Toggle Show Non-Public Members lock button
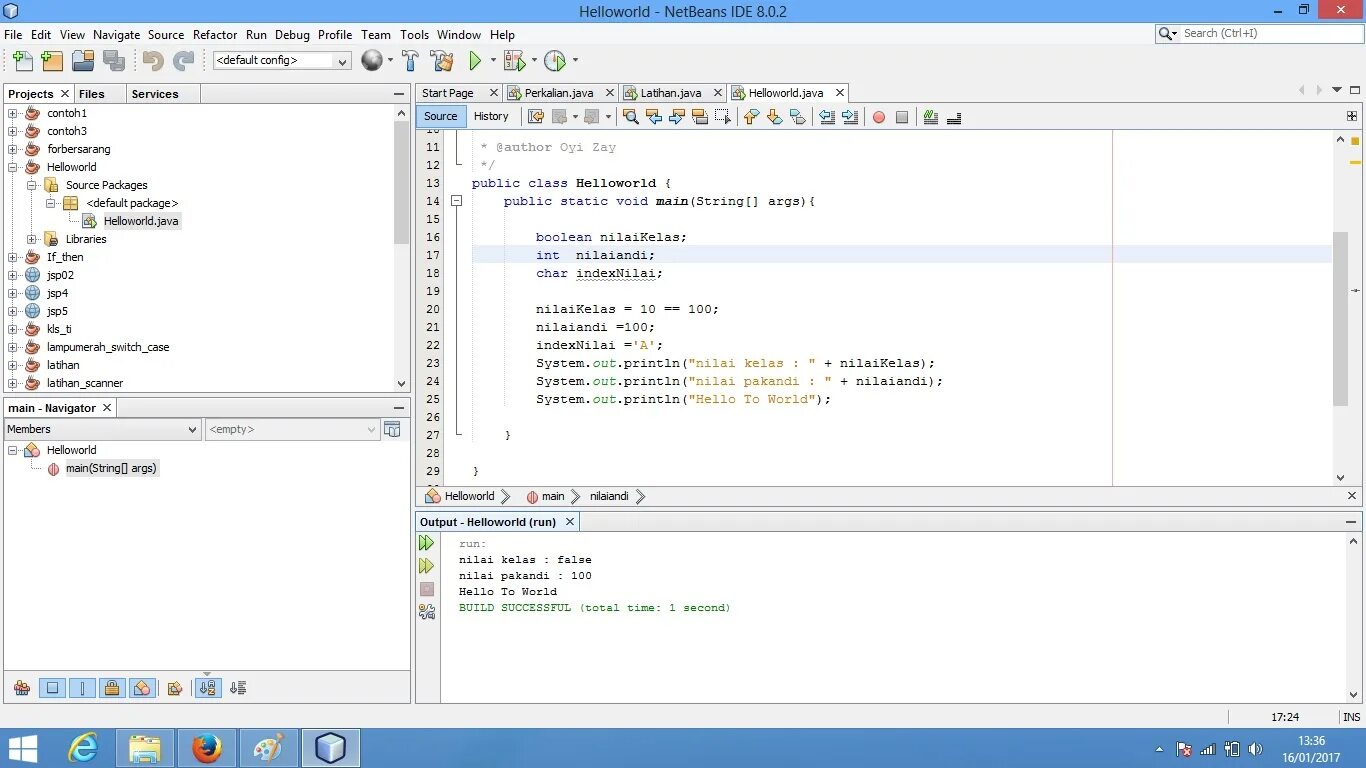 [x=112, y=688]
